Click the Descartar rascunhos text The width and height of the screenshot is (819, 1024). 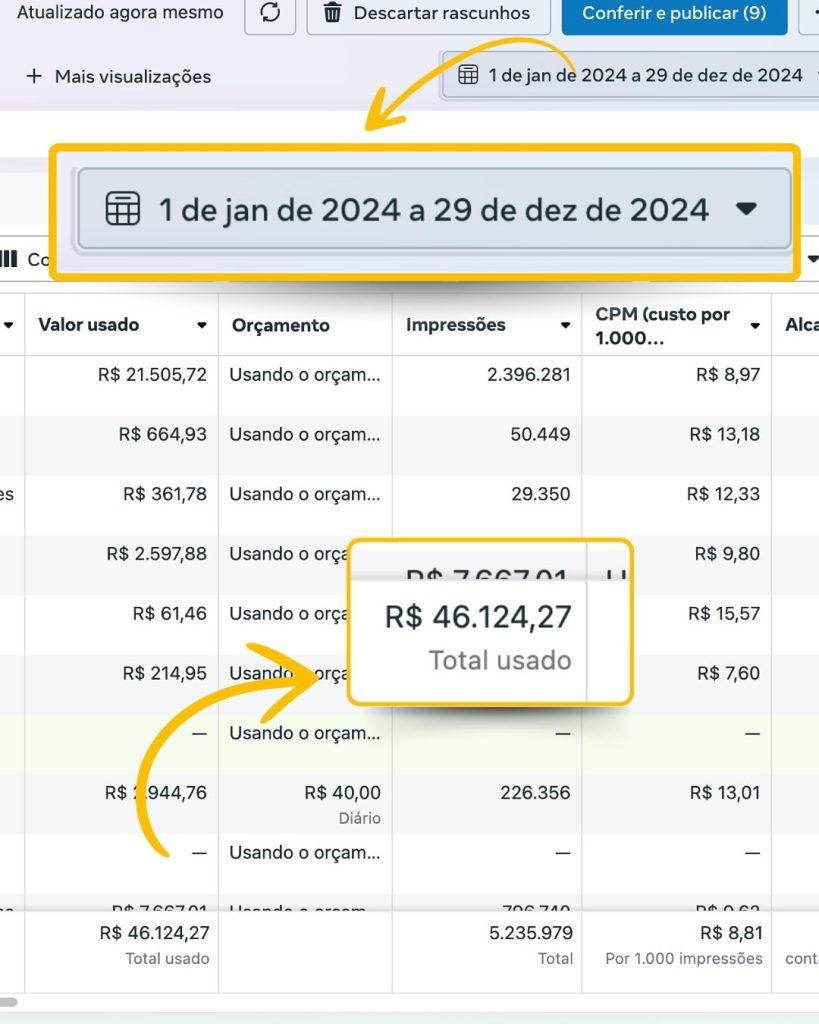tap(442, 14)
